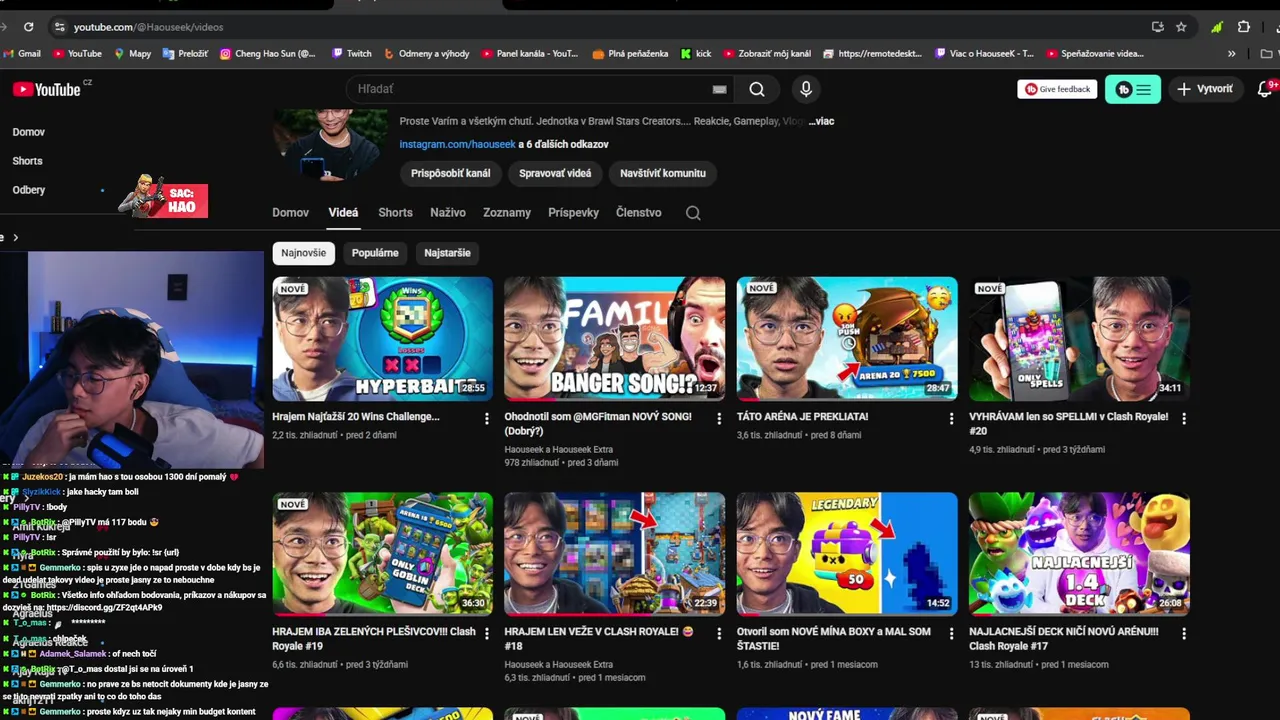Screen dimensions: 1280x720
Task: Select the Populárne sort chip
Action: point(375,253)
